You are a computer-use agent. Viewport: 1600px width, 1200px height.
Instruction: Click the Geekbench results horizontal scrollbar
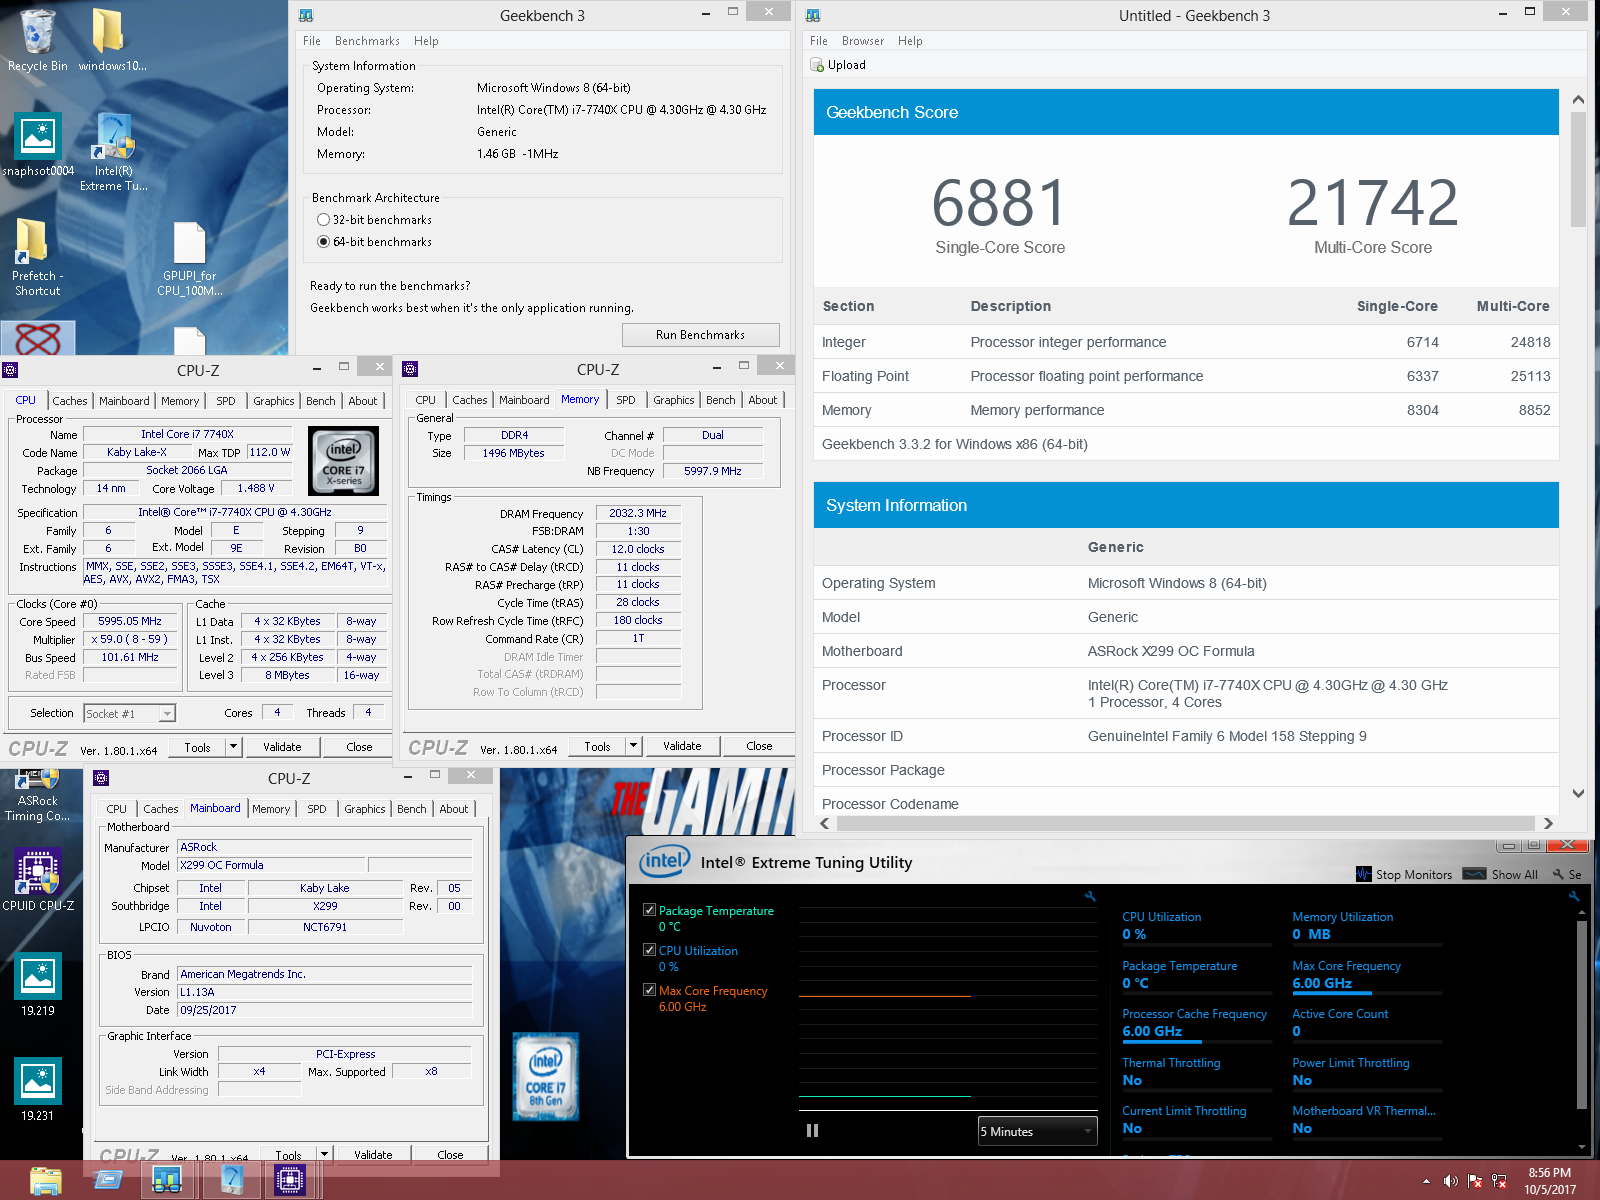(1186, 823)
